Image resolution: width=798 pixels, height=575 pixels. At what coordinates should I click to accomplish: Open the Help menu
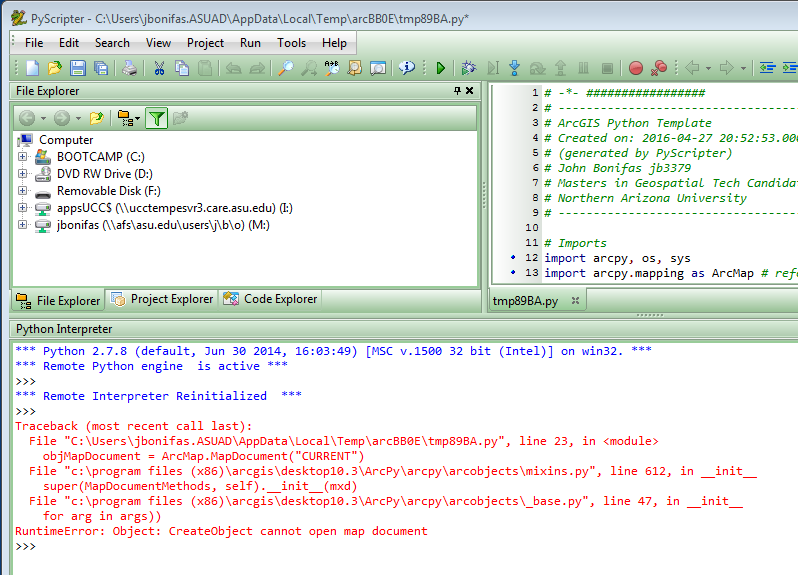(334, 43)
